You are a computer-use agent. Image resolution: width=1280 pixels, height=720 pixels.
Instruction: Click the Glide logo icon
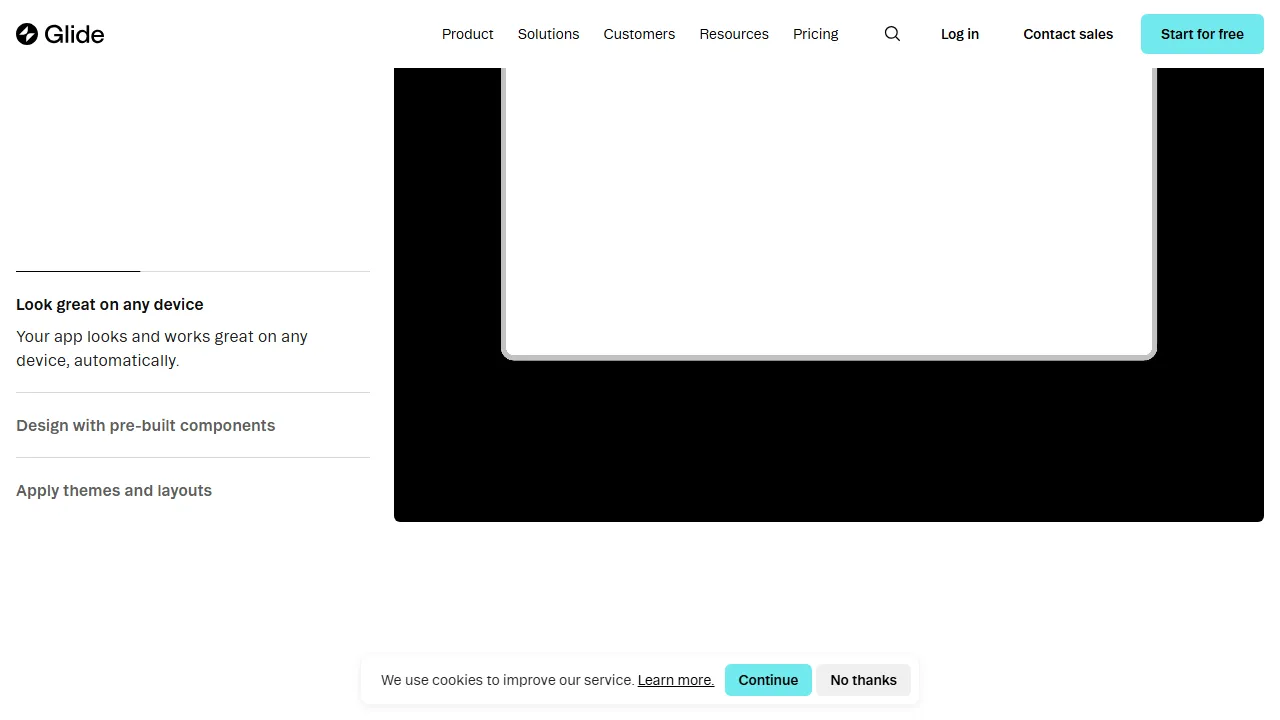click(27, 33)
